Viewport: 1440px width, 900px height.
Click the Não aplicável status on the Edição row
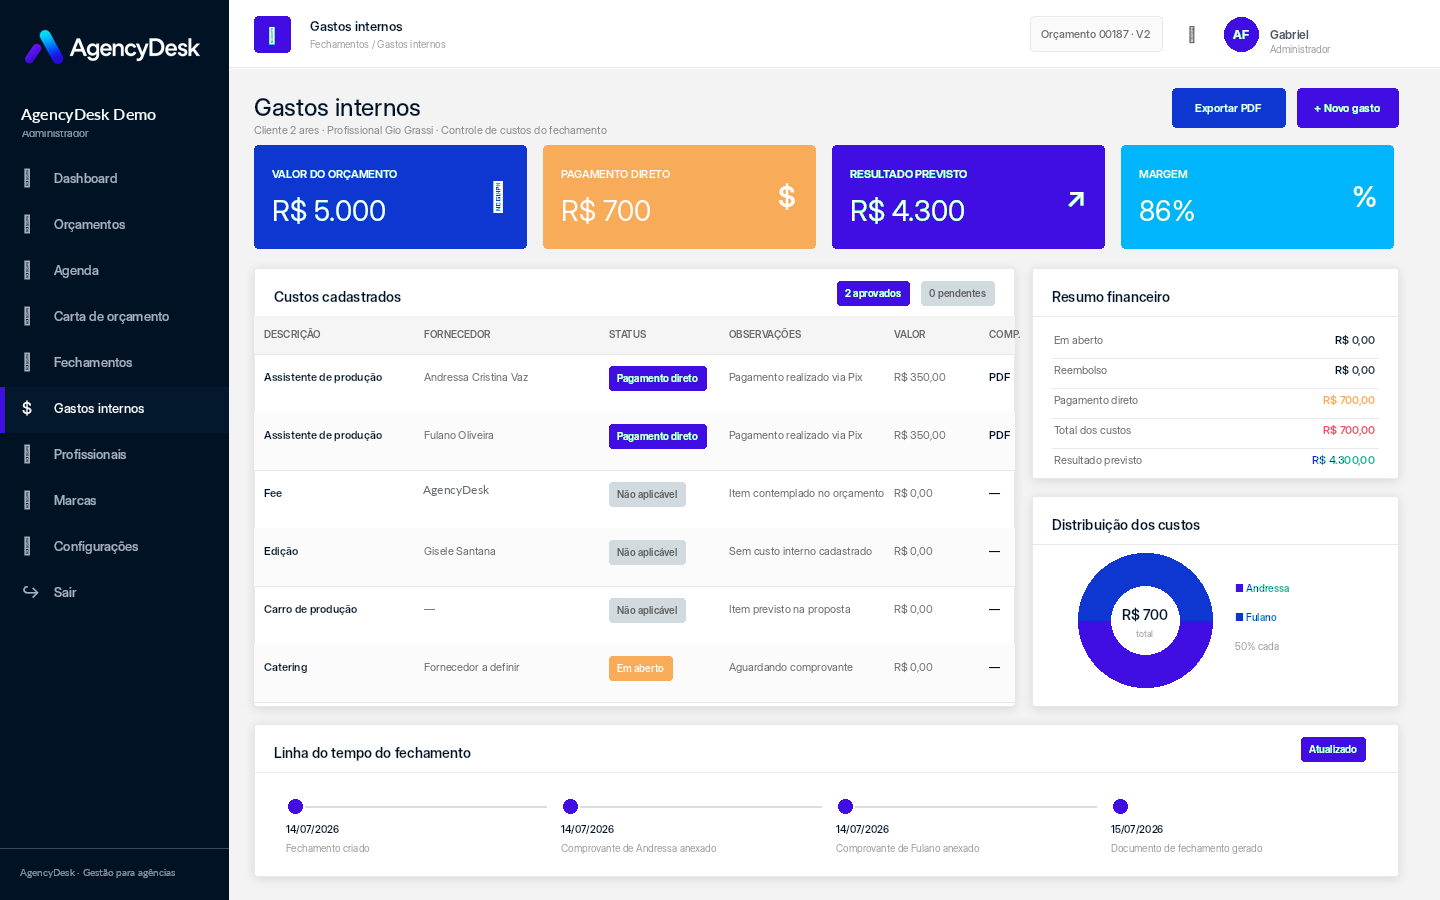point(647,553)
